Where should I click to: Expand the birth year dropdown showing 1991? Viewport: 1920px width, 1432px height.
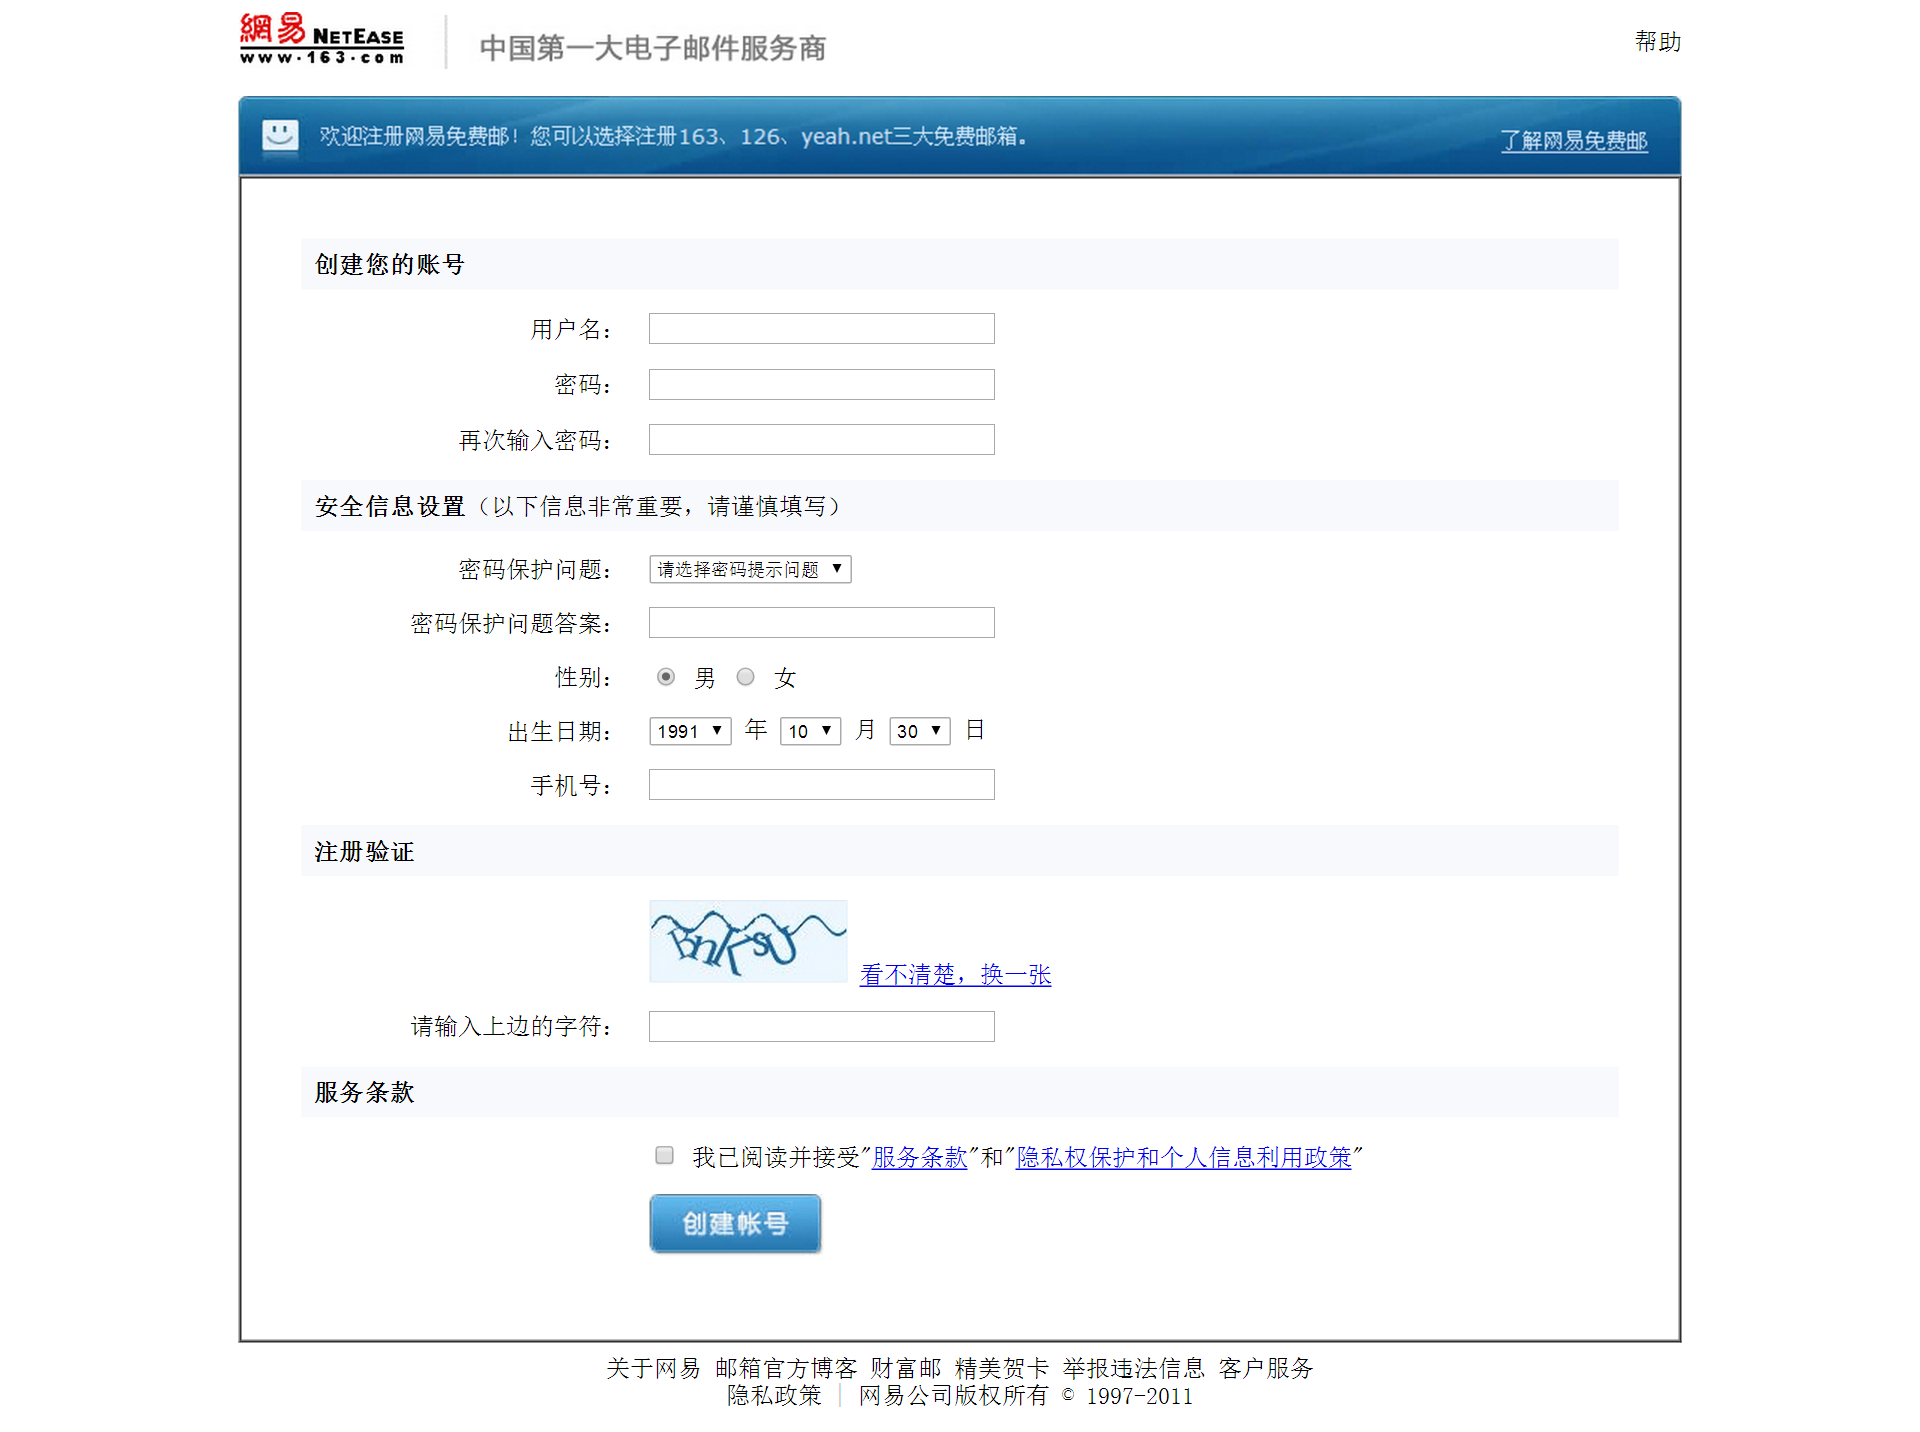(690, 731)
